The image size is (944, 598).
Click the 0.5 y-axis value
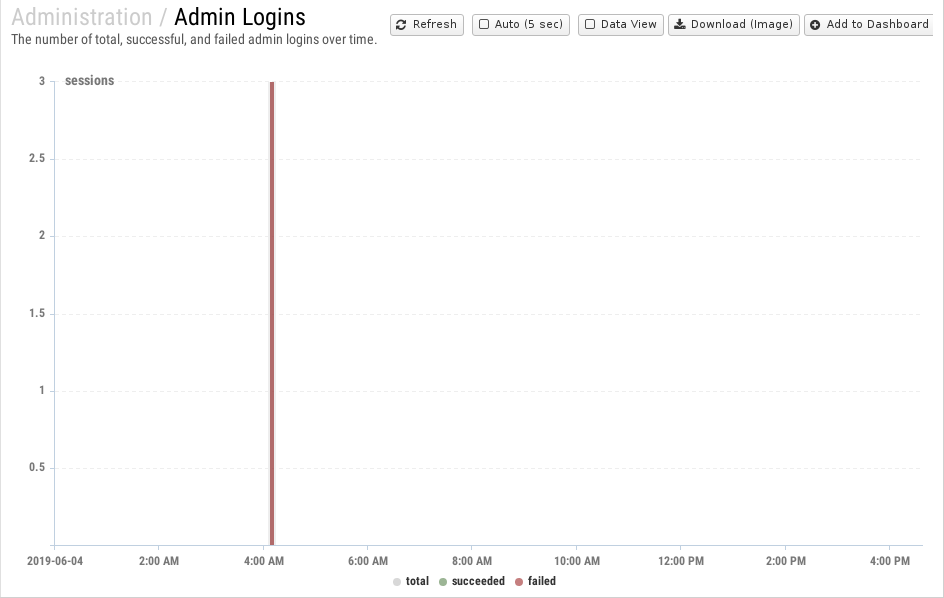37,467
